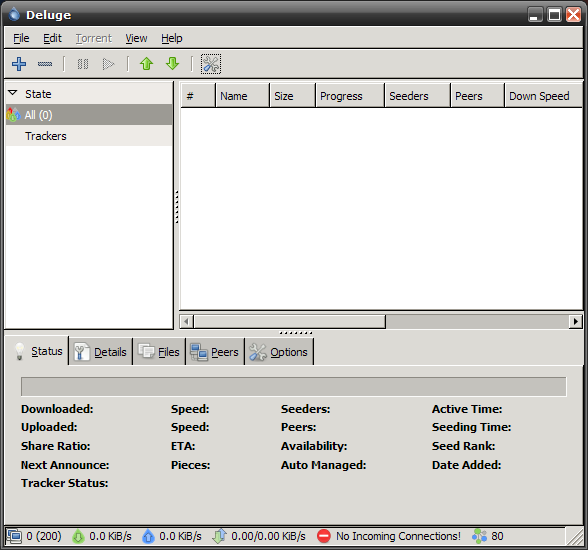The width and height of the screenshot is (588, 550).
Task: Switch to the Options tab
Action: (x=279, y=352)
